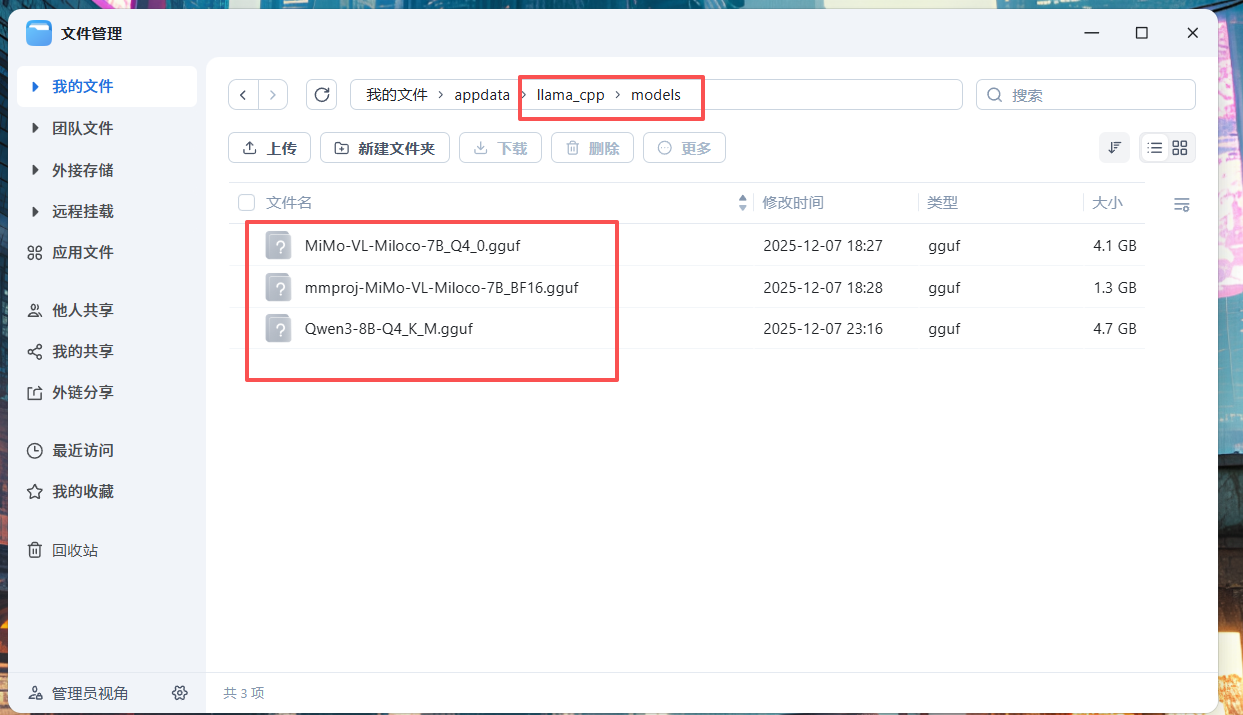Open column settings icon in header
This screenshot has height=715, width=1243.
1181,204
